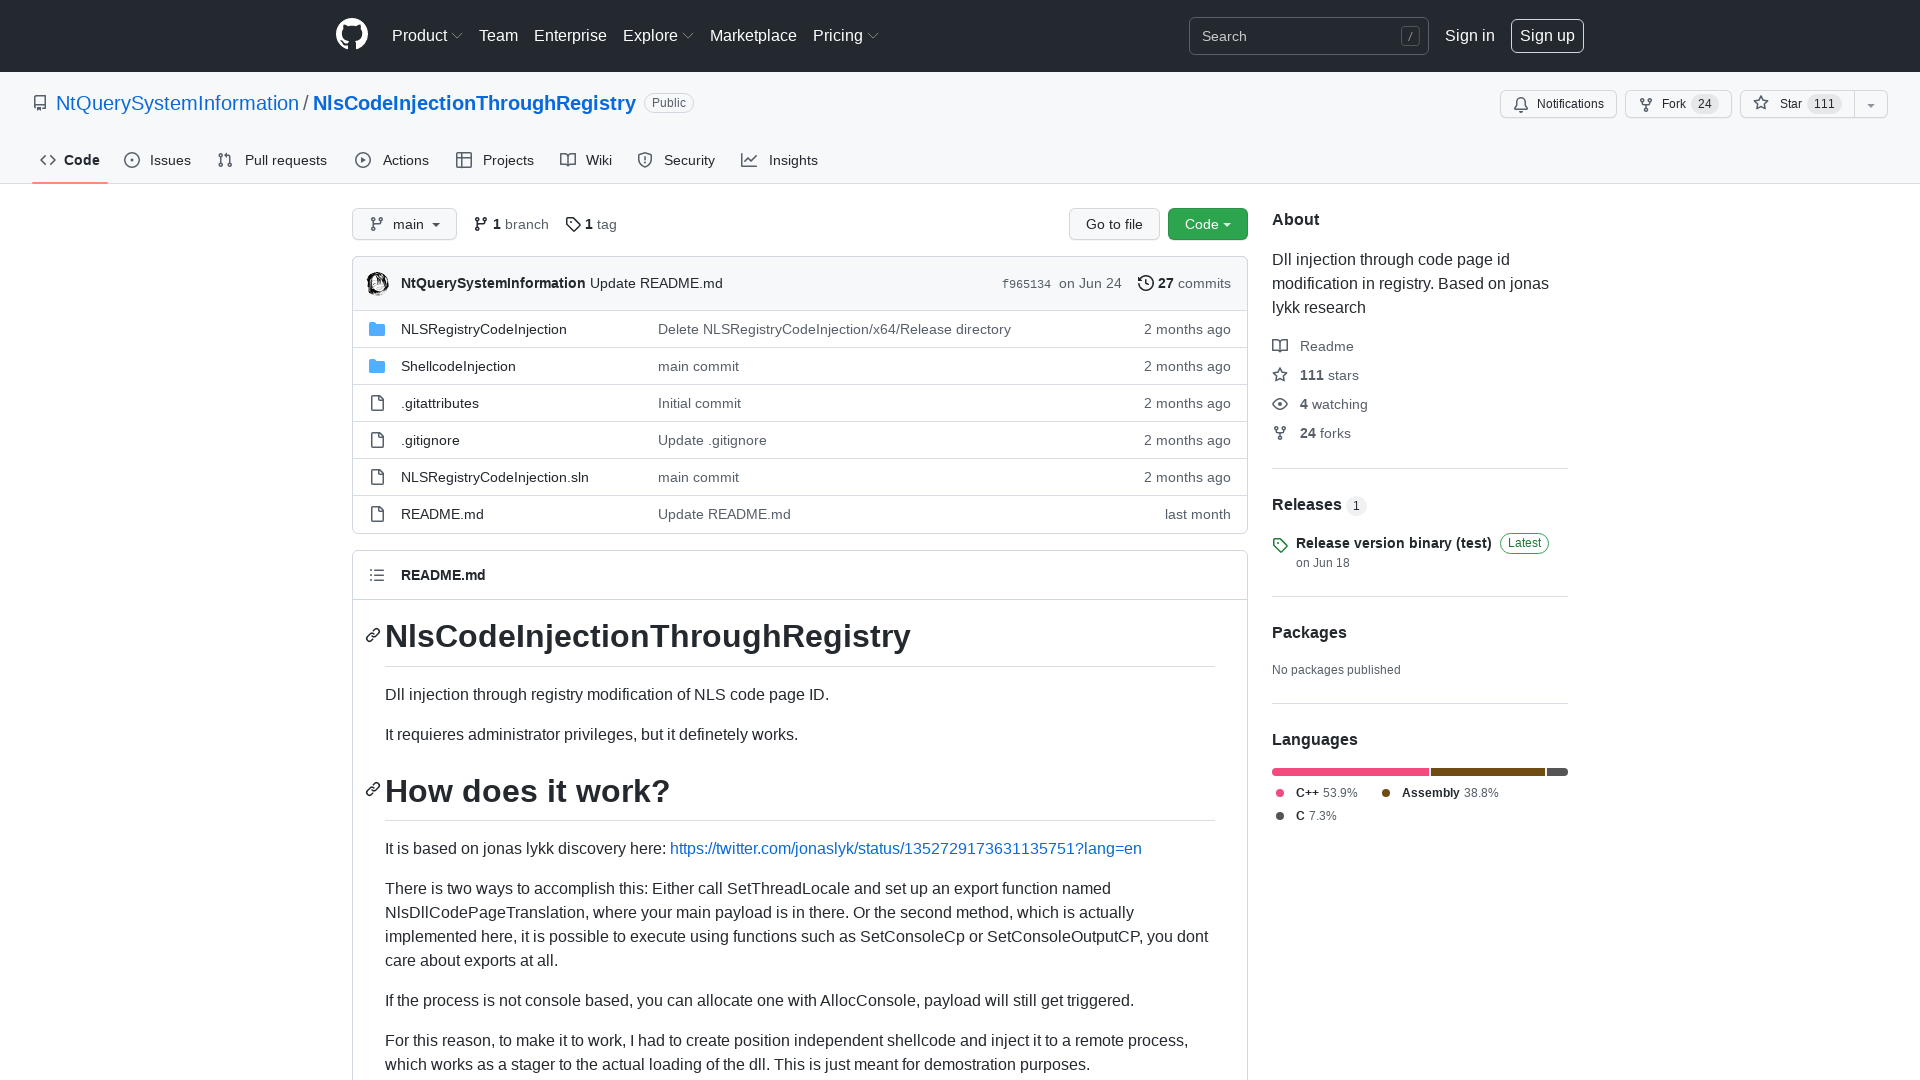Expand the green Code dropdown
This screenshot has height=1080, width=1920.
click(1207, 224)
